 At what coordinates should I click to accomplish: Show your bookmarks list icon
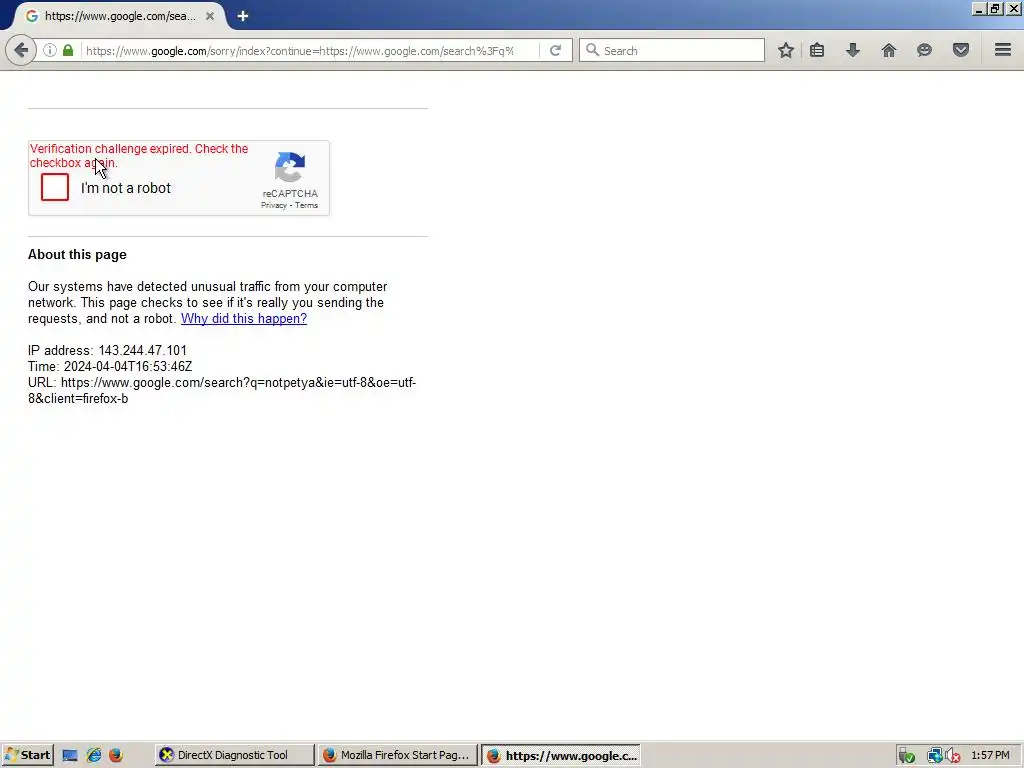tap(817, 50)
